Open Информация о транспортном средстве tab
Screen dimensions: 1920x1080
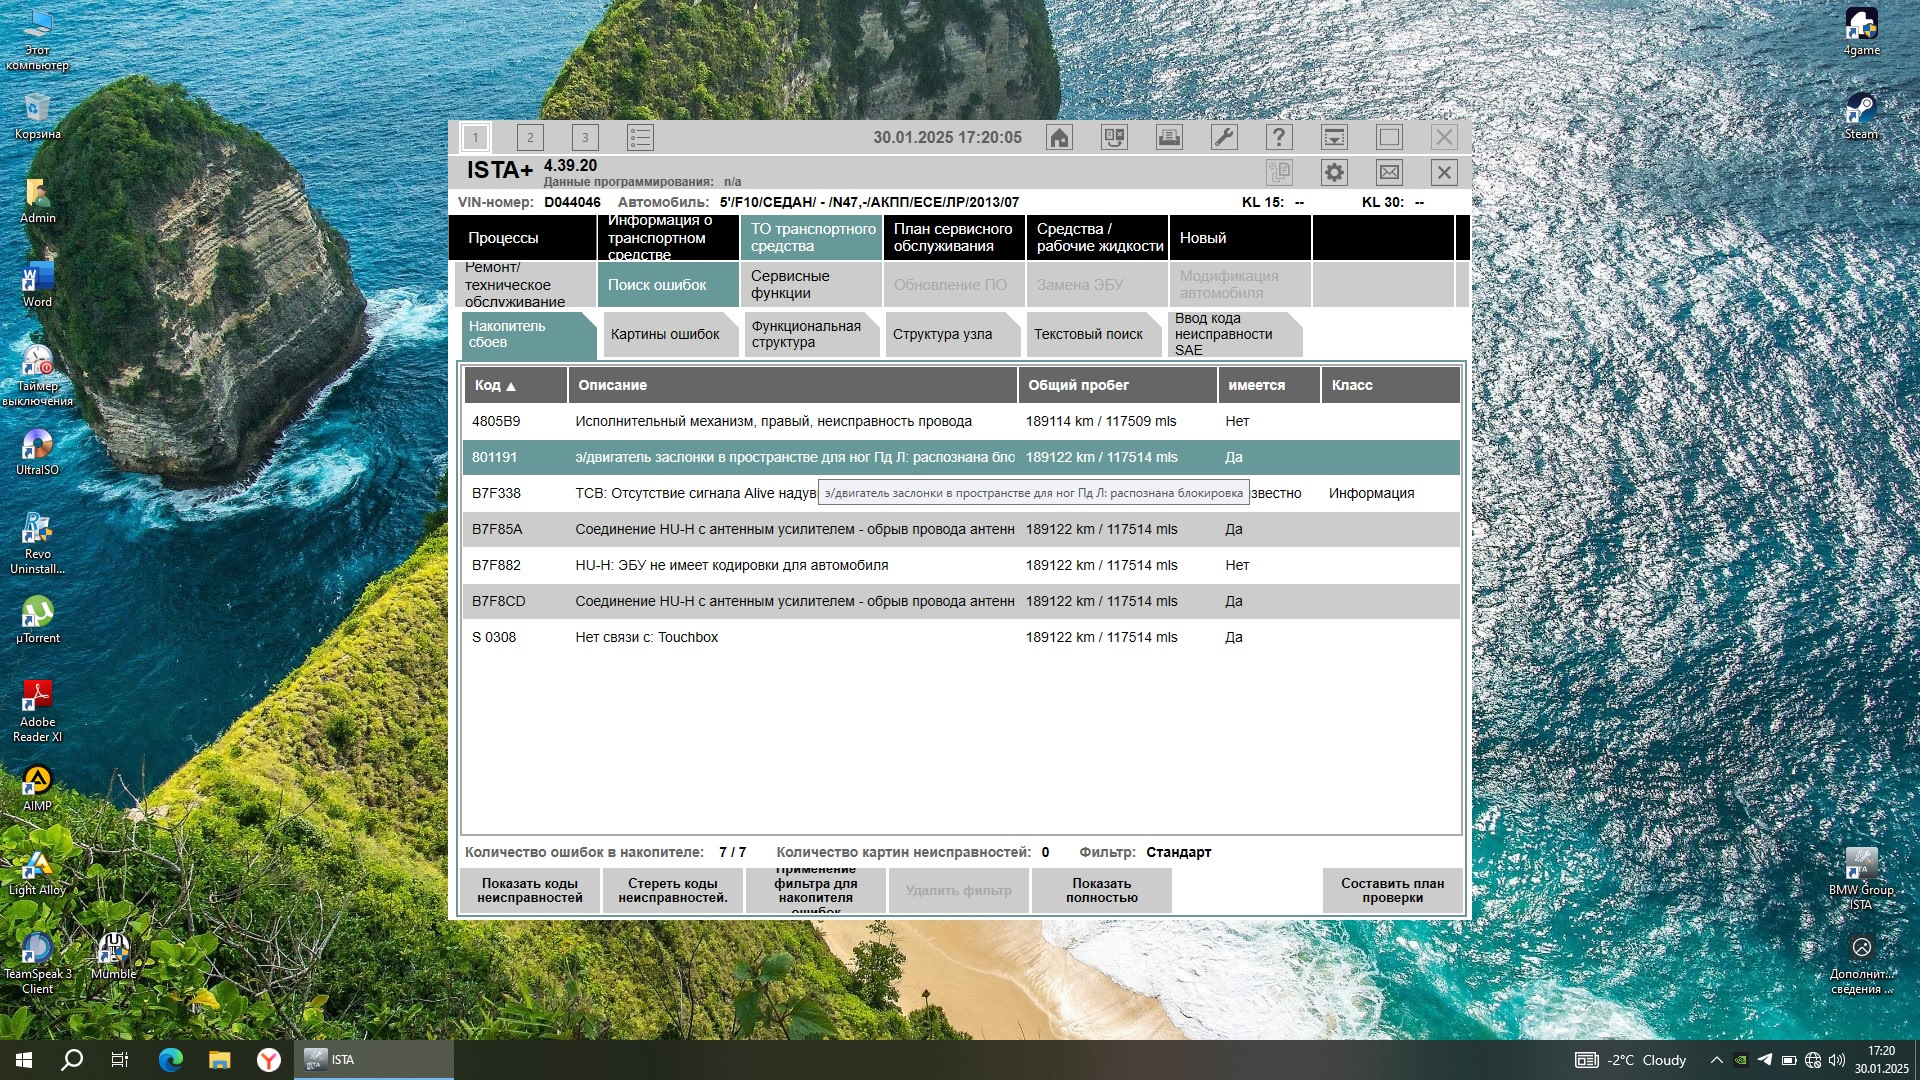[x=668, y=238]
